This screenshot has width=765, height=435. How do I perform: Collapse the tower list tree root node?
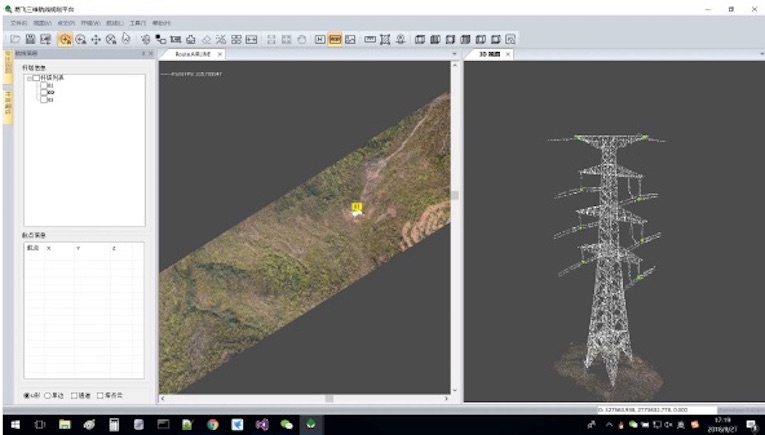click(28, 78)
